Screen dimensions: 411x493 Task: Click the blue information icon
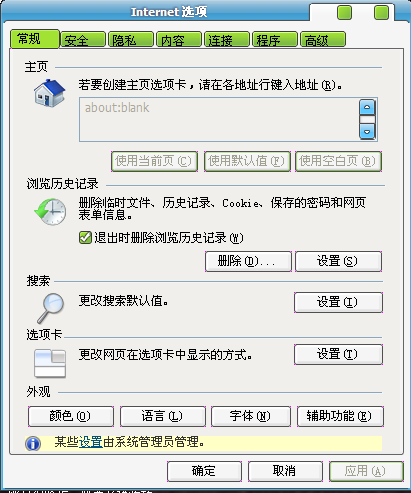coord(33,444)
